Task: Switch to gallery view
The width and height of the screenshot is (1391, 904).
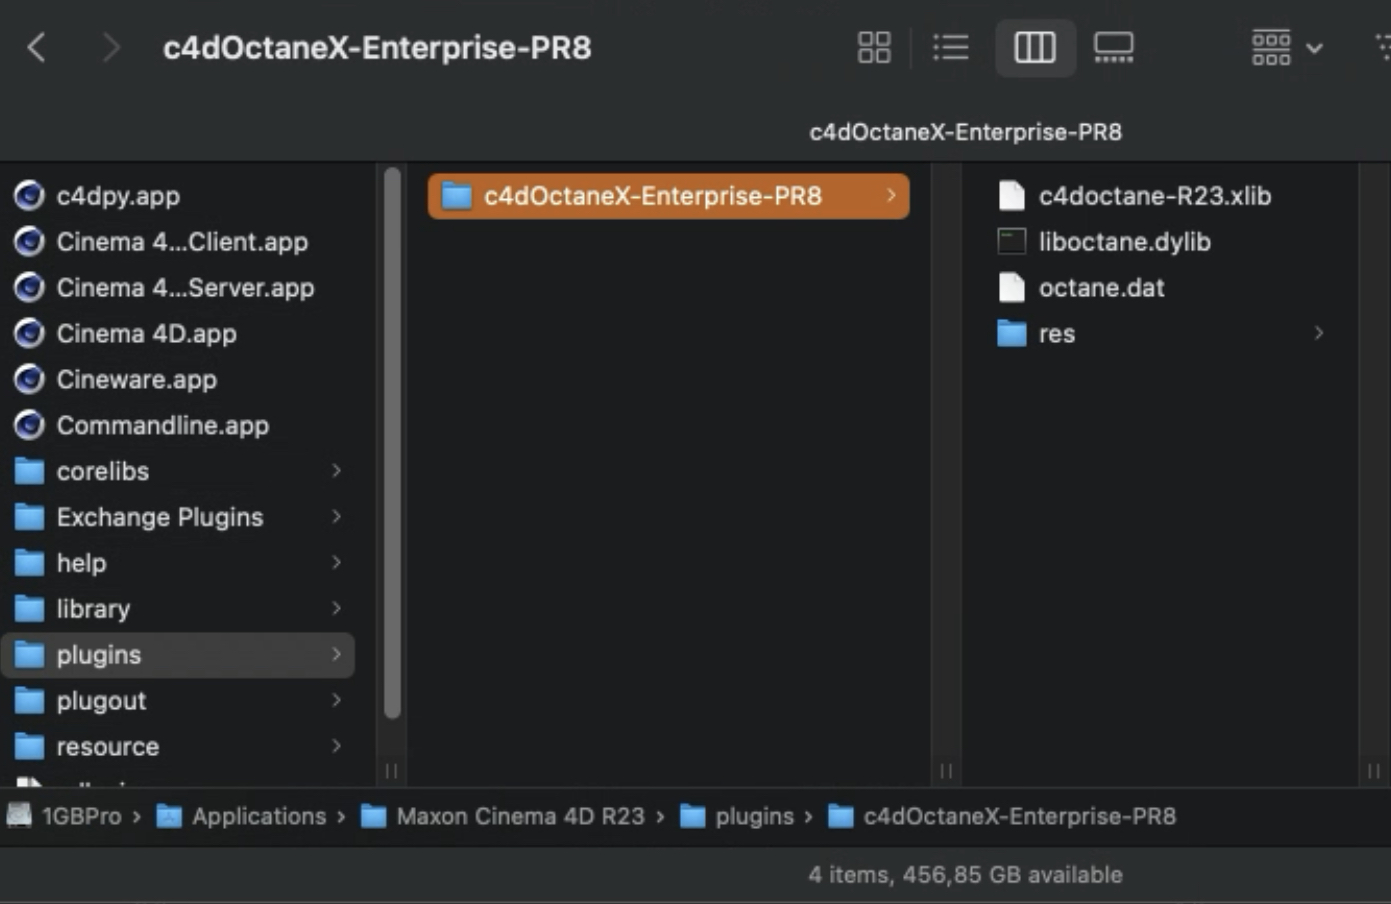Action: [x=1113, y=47]
